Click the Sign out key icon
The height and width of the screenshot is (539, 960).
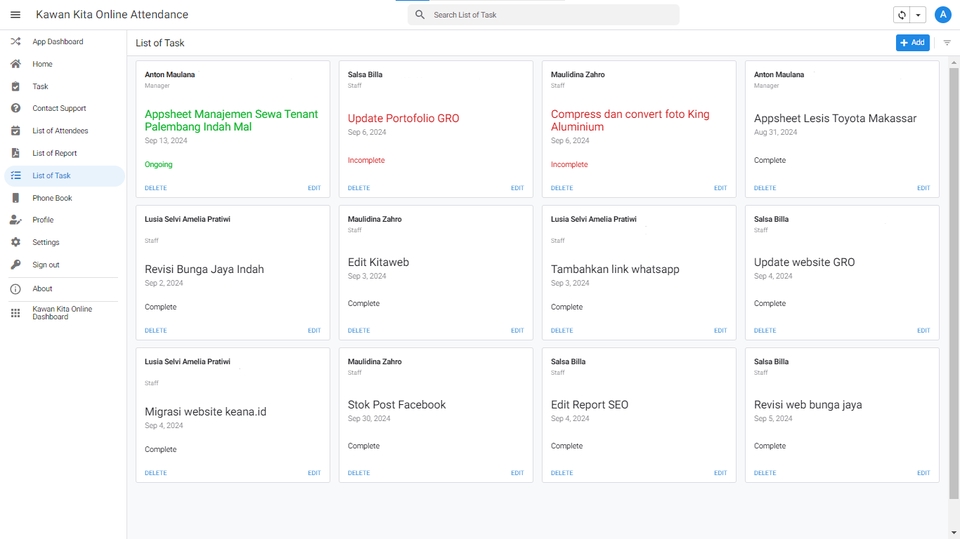coord(15,265)
